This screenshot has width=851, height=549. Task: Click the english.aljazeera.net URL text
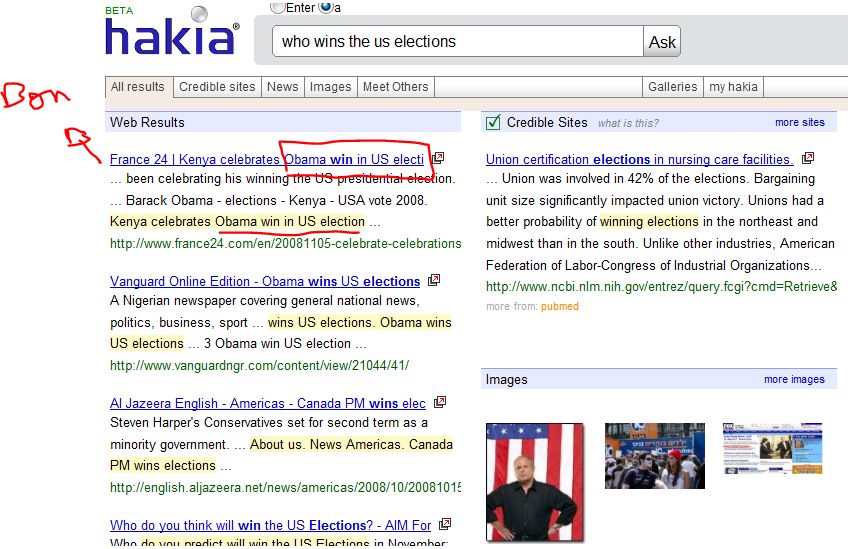point(285,488)
